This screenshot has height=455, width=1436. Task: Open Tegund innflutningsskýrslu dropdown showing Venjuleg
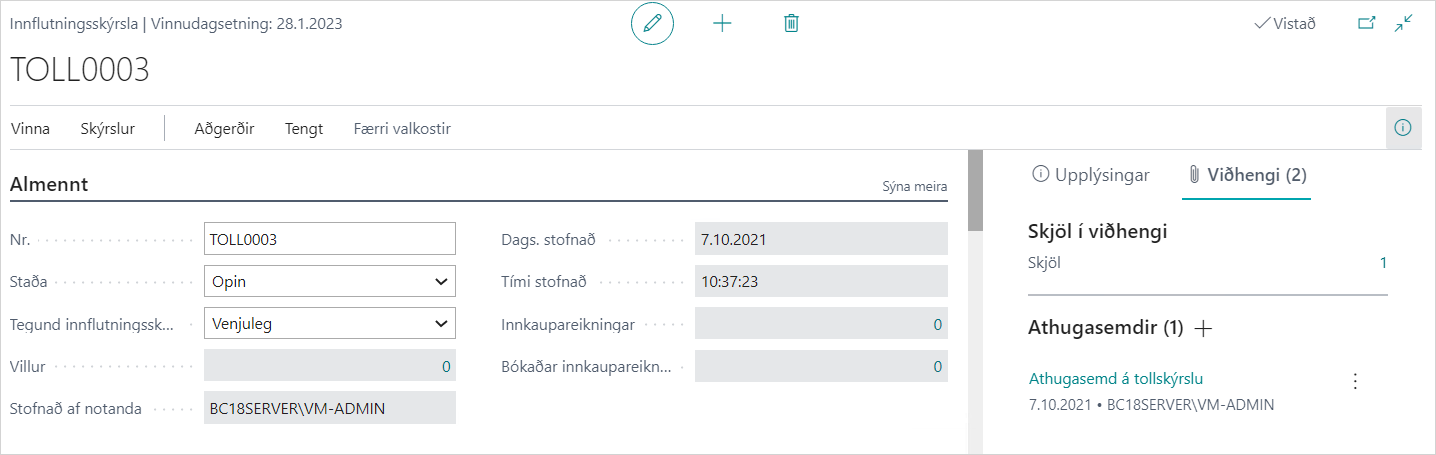(329, 323)
